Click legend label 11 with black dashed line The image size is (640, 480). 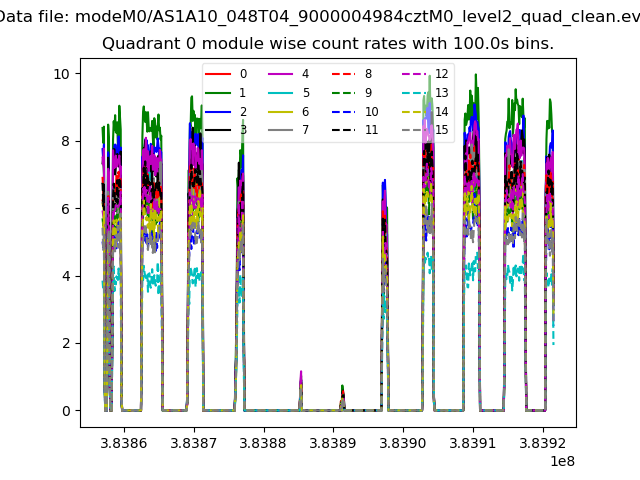click(371, 130)
